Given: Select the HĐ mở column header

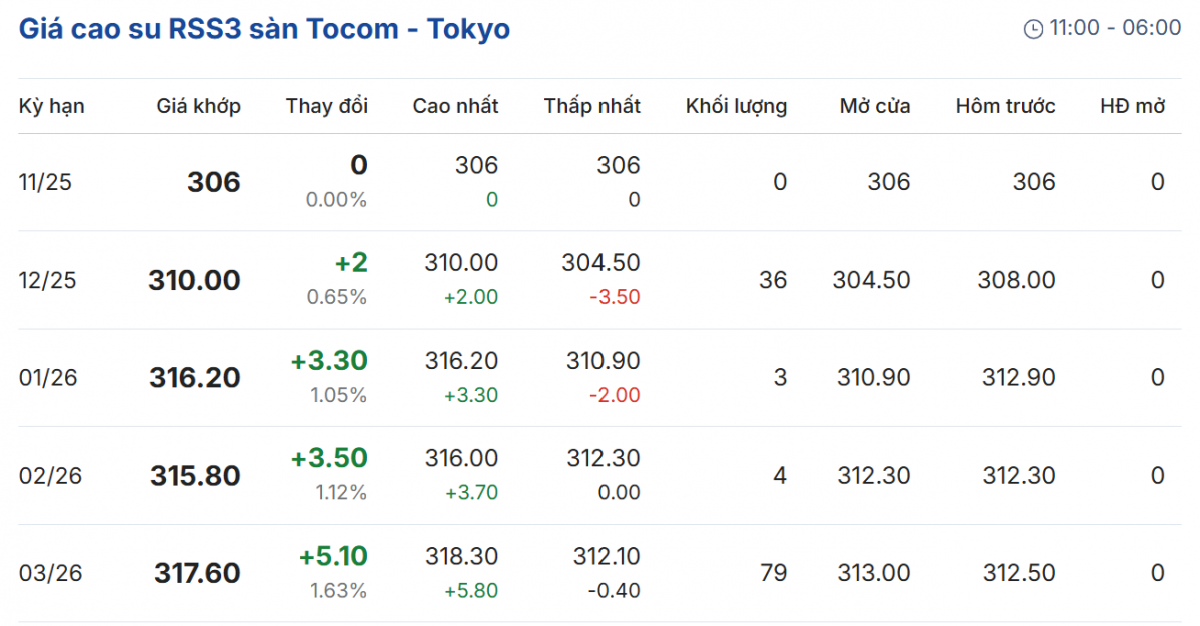Looking at the screenshot, I should [1132, 106].
